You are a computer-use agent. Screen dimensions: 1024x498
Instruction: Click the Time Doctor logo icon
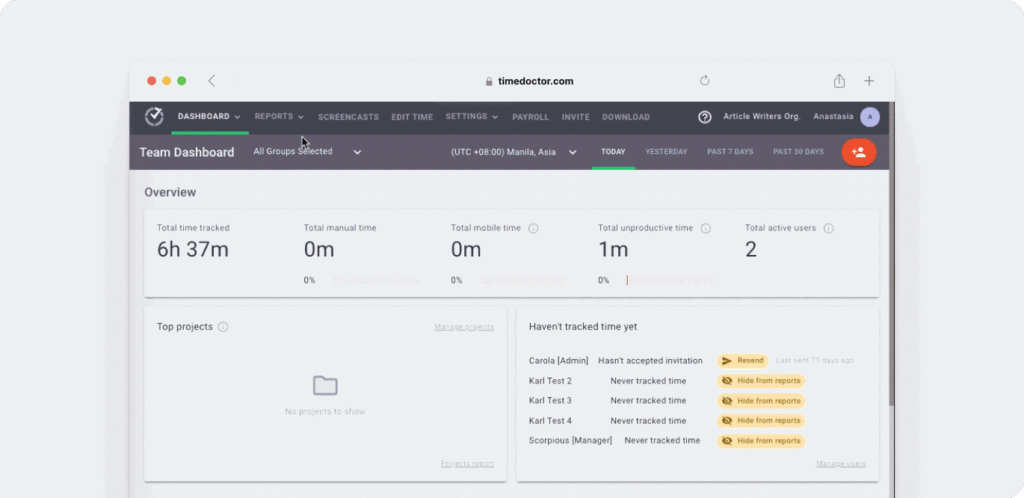[154, 117]
